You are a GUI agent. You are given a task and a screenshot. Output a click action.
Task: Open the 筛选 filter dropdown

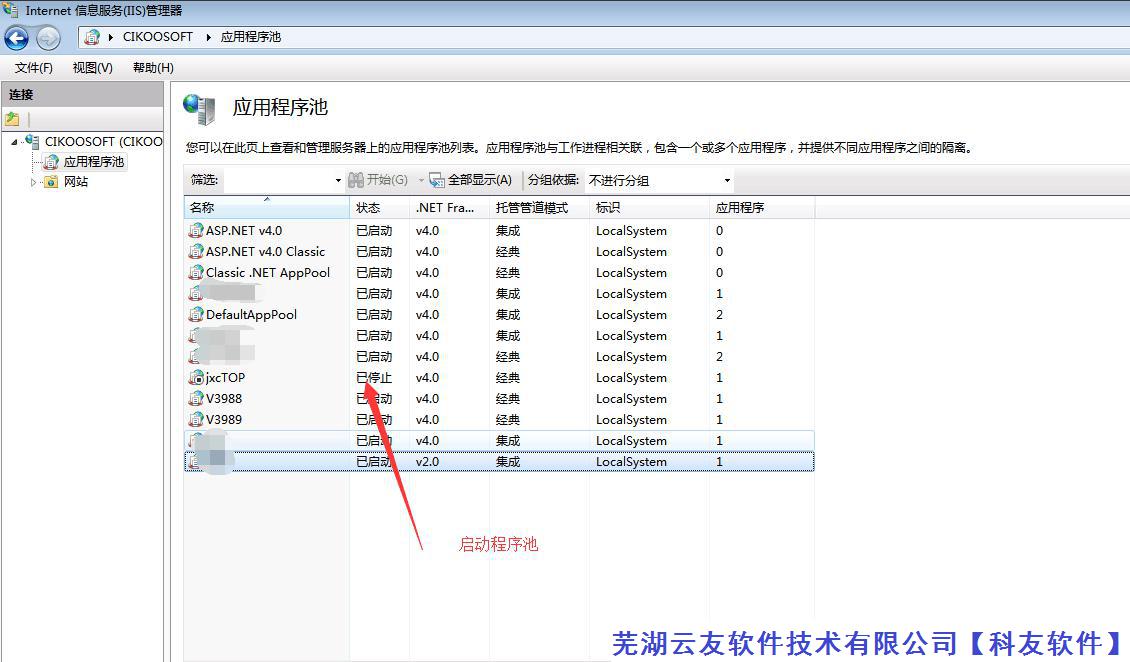[337, 181]
